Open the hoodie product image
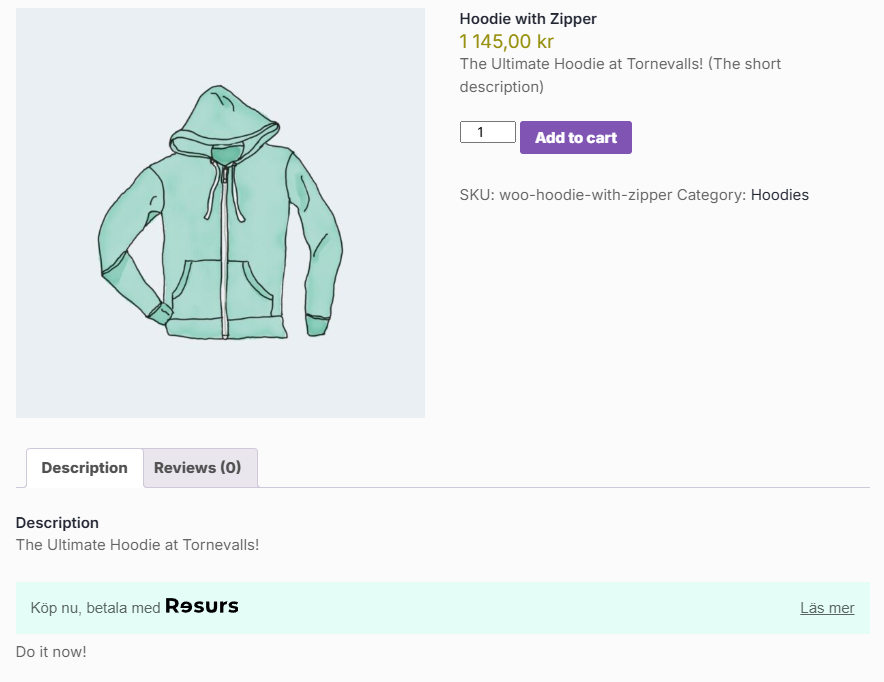 coord(221,212)
